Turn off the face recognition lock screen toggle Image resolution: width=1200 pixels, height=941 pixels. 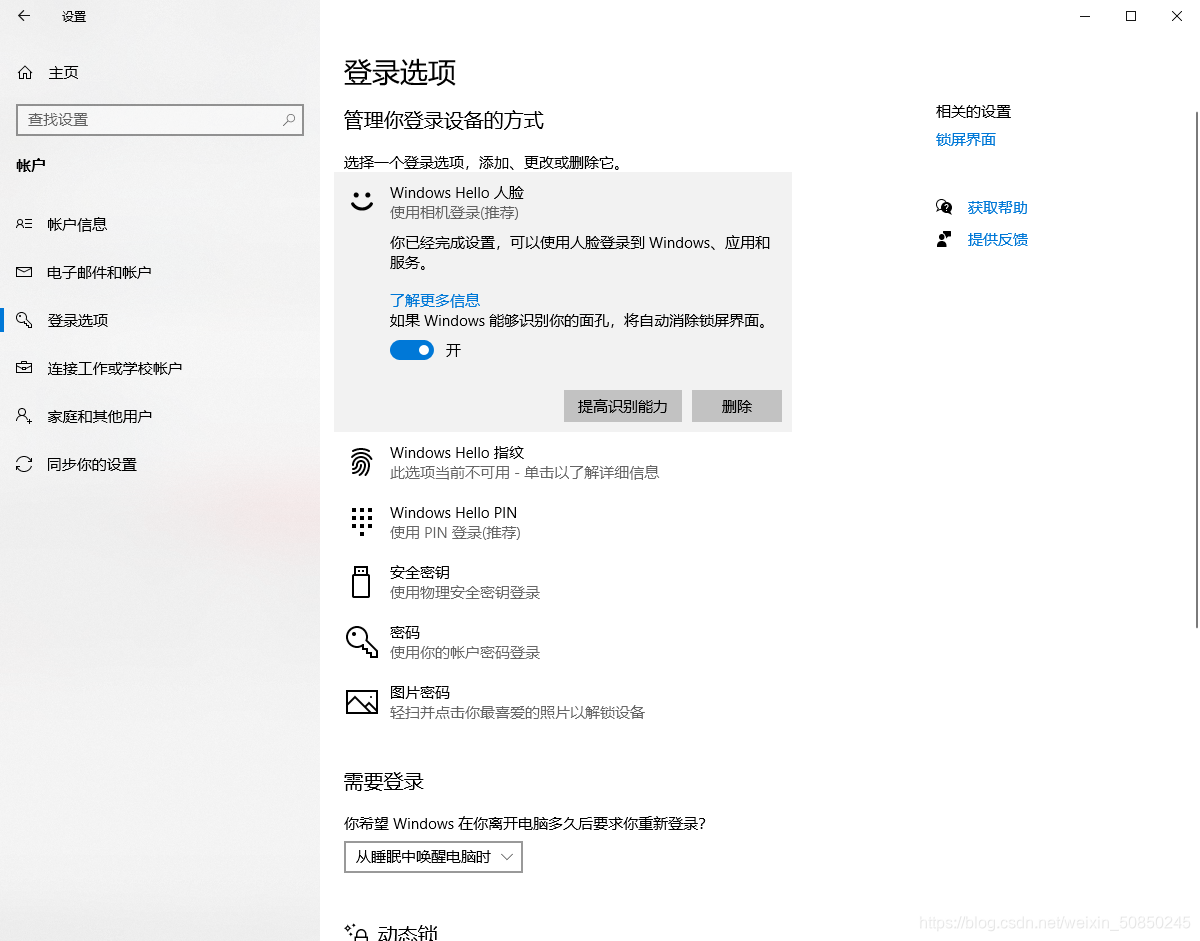(x=411, y=350)
